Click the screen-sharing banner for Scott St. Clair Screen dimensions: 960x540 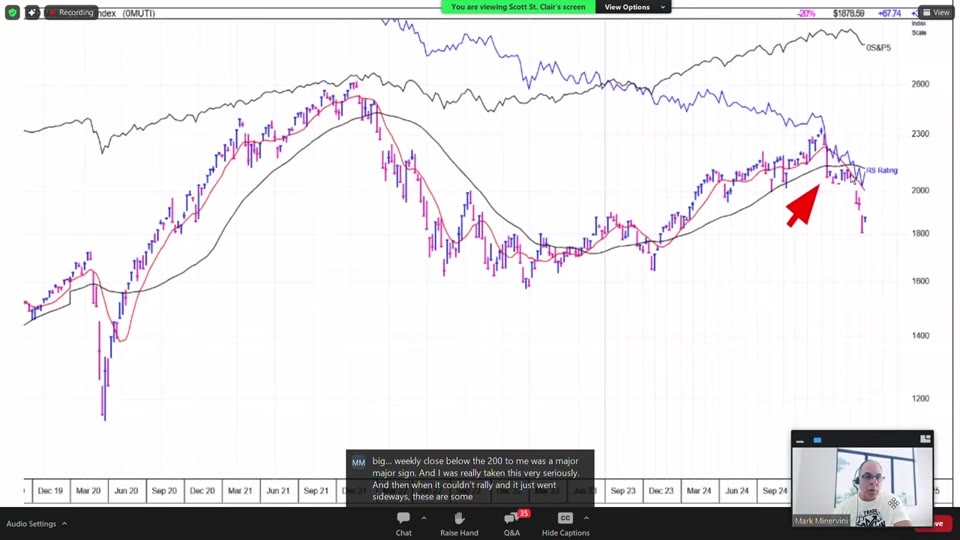(x=518, y=7)
